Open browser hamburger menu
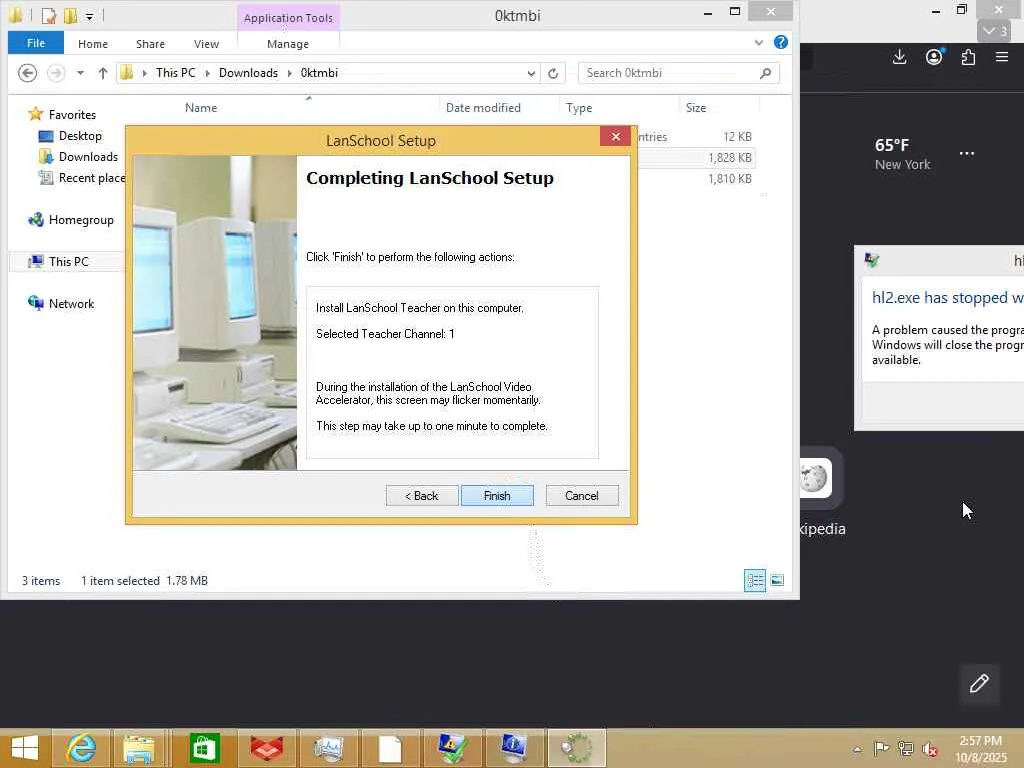The height and width of the screenshot is (768, 1024). [1002, 57]
